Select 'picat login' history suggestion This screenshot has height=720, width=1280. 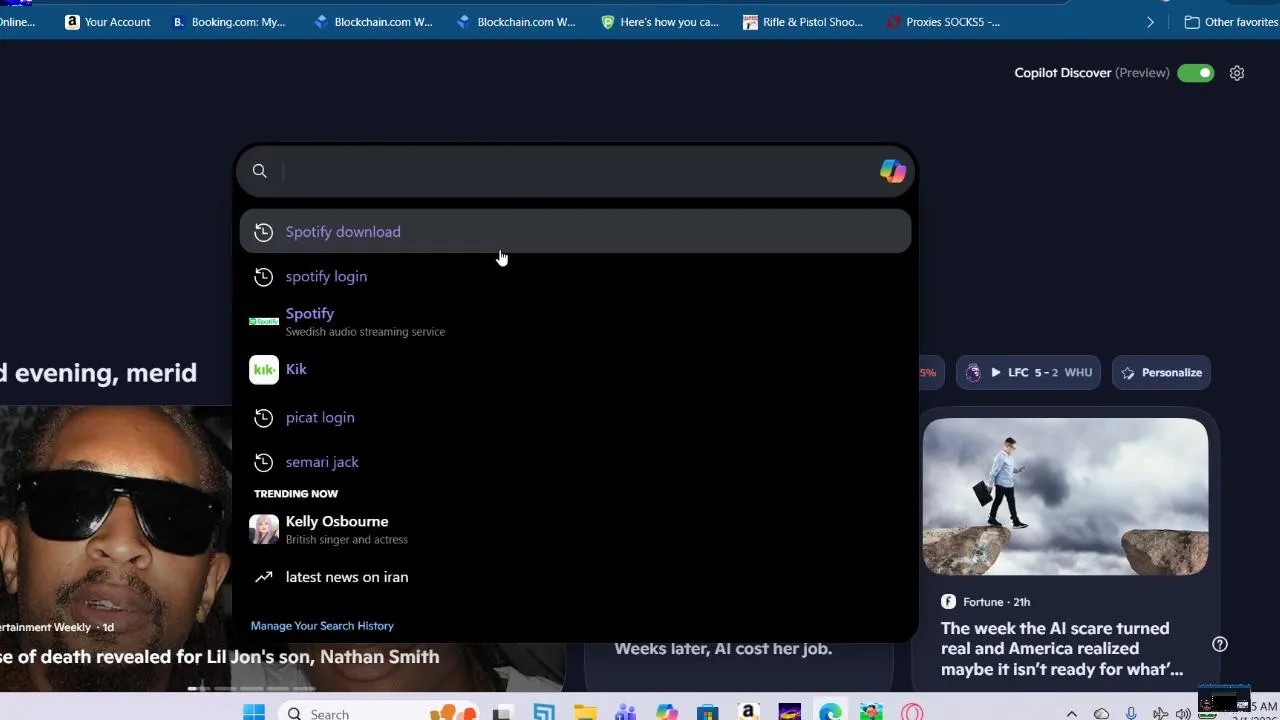(x=575, y=418)
